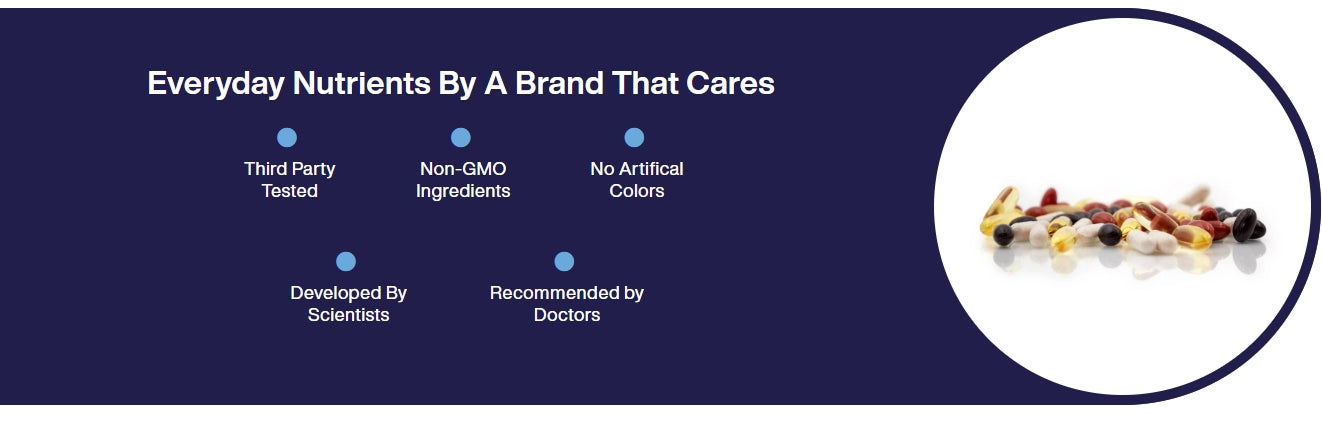The height and width of the screenshot is (421, 1322).
Task: Select the large black capsule at pile's right end
Action: [1244, 225]
